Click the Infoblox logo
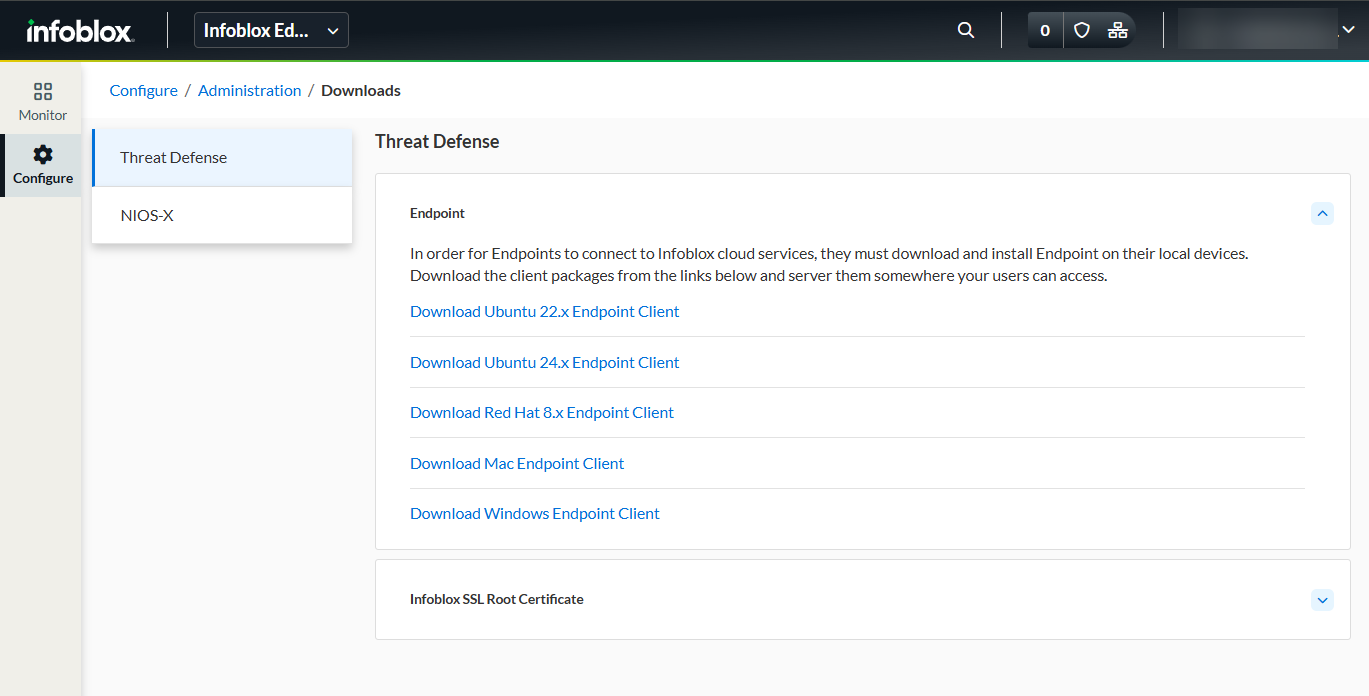 pos(79,31)
